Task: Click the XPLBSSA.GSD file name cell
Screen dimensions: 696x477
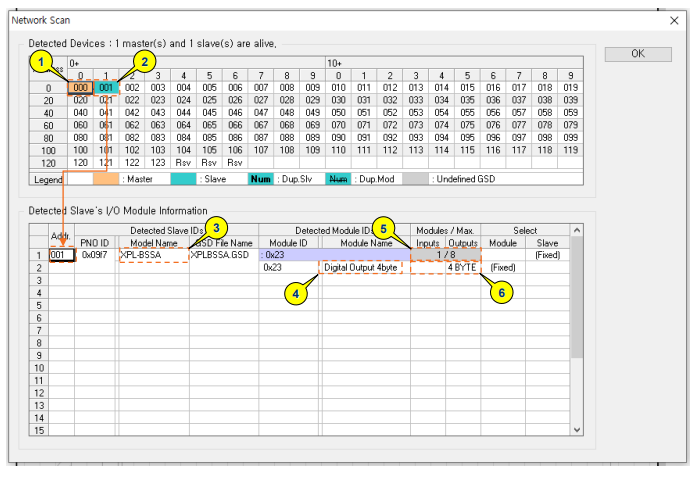Action: click(x=223, y=255)
